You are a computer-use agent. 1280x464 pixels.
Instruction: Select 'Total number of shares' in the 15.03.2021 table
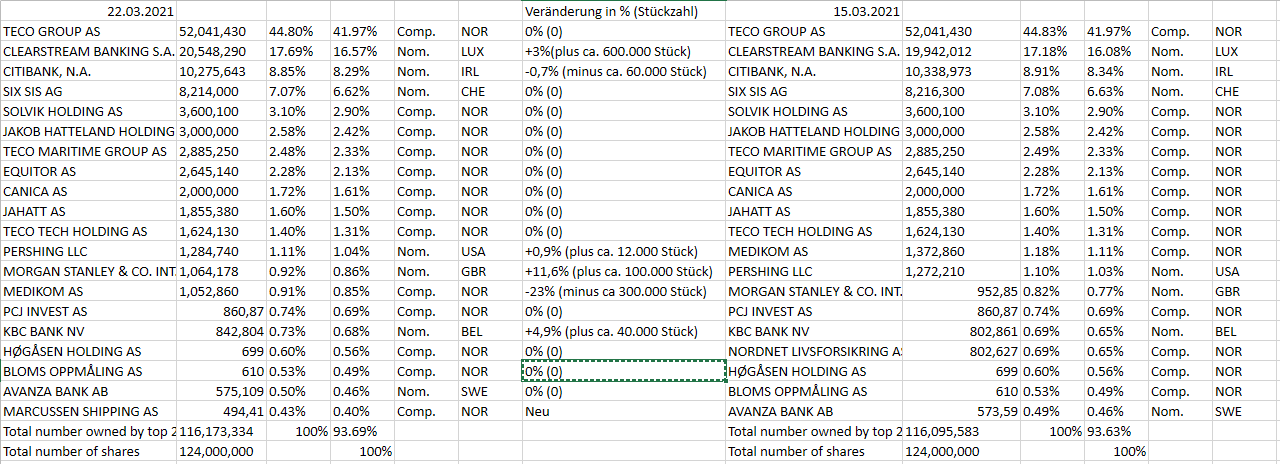click(x=814, y=451)
